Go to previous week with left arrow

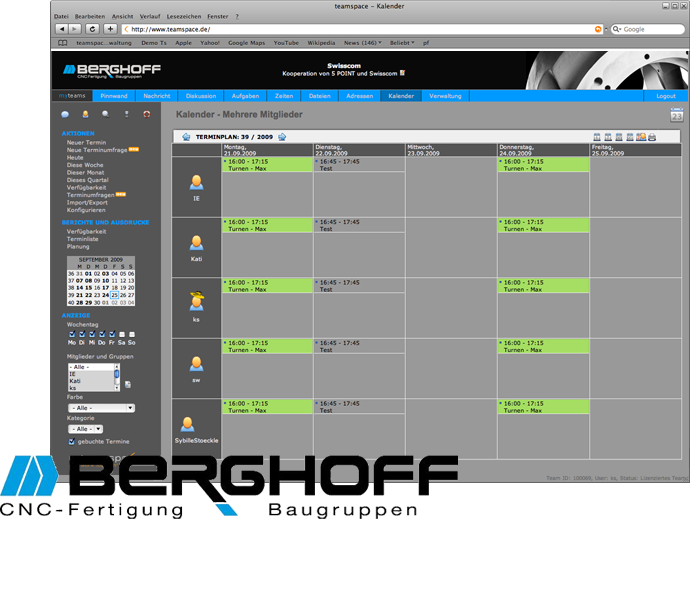pyautogui.click(x=186, y=137)
